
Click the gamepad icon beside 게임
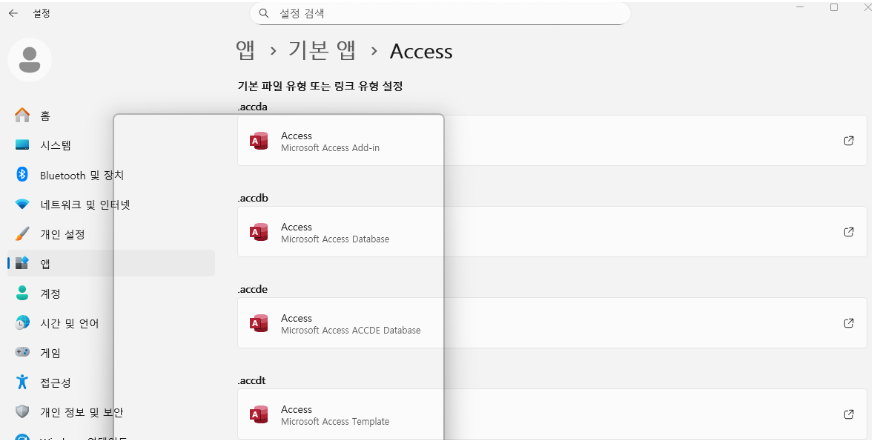pos(22,352)
